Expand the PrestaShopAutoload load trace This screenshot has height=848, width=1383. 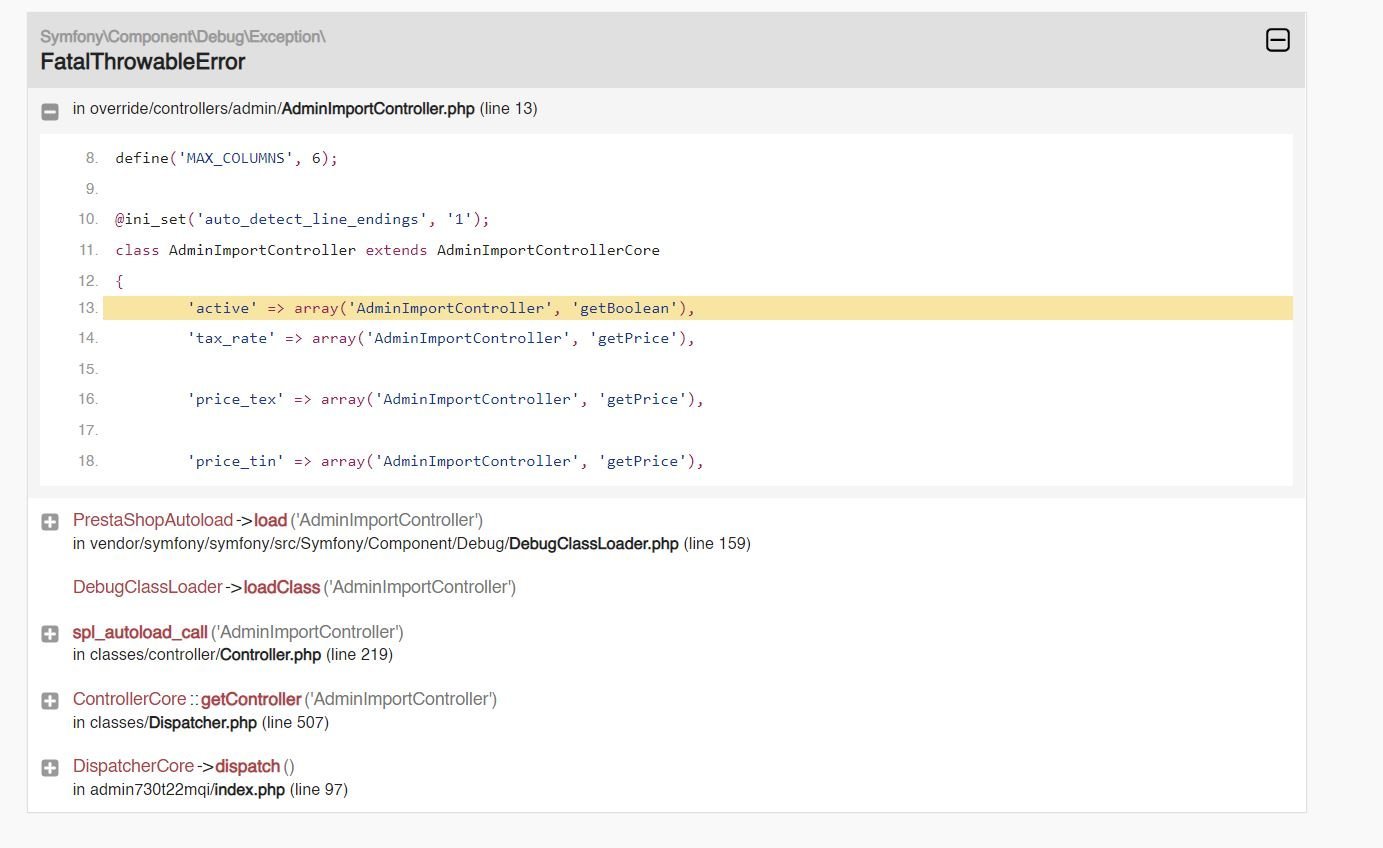pos(50,522)
